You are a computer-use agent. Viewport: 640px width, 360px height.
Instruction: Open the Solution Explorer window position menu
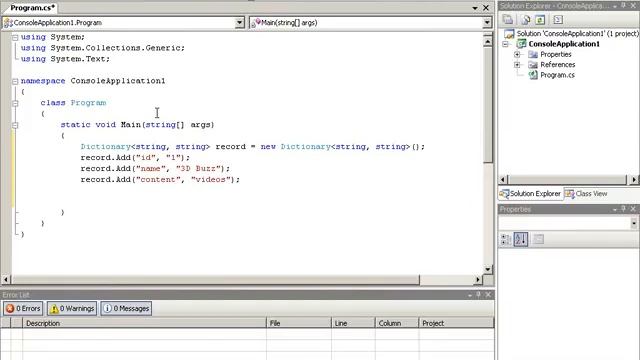coord(615,6)
